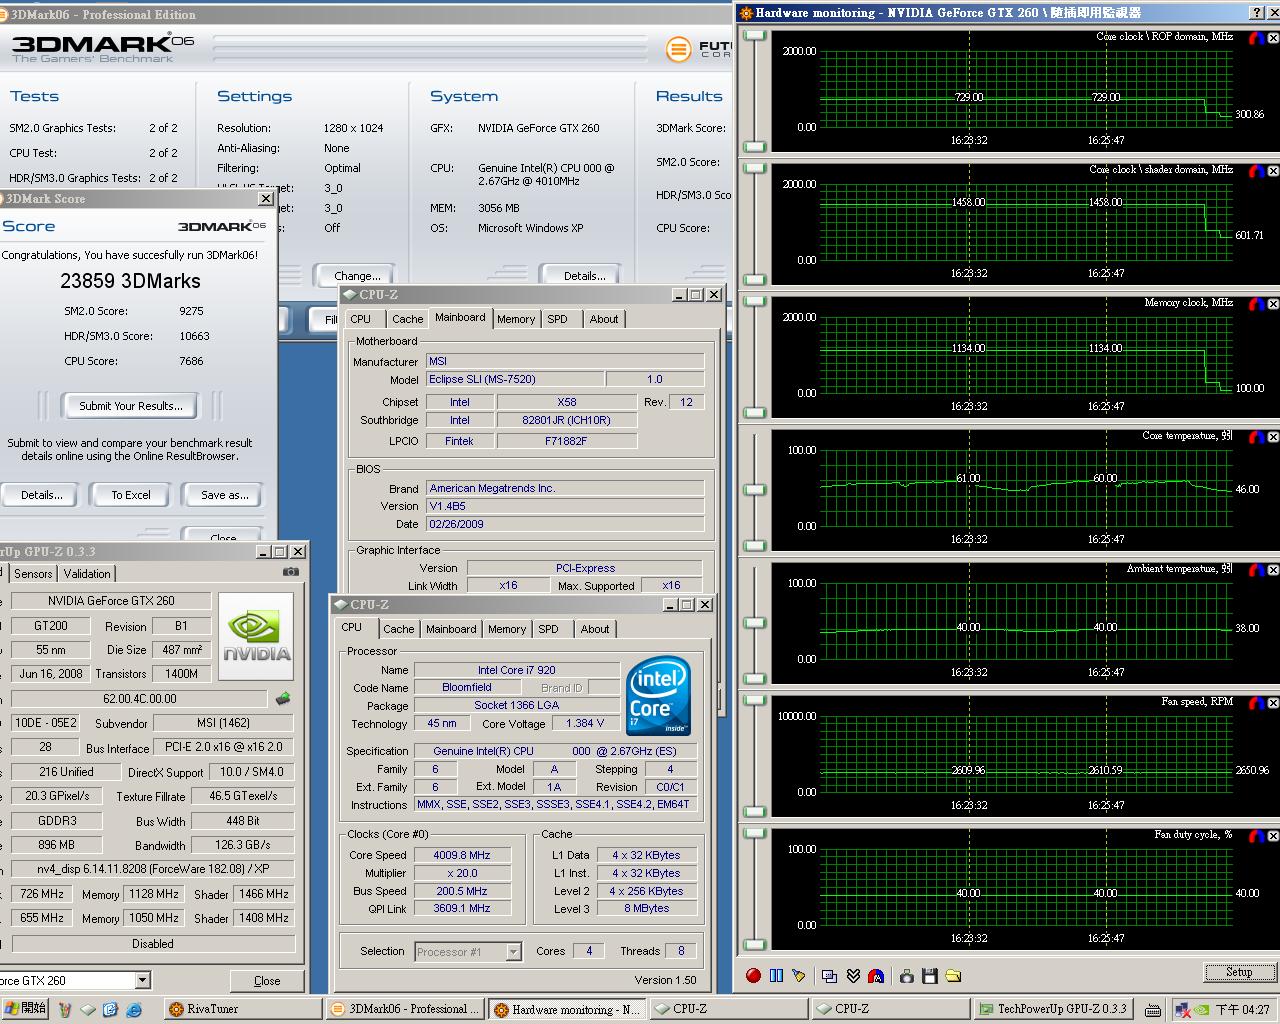Click the Core Voltage 1.384 V value
Viewport: 1280px width, 1024px height.
point(584,723)
